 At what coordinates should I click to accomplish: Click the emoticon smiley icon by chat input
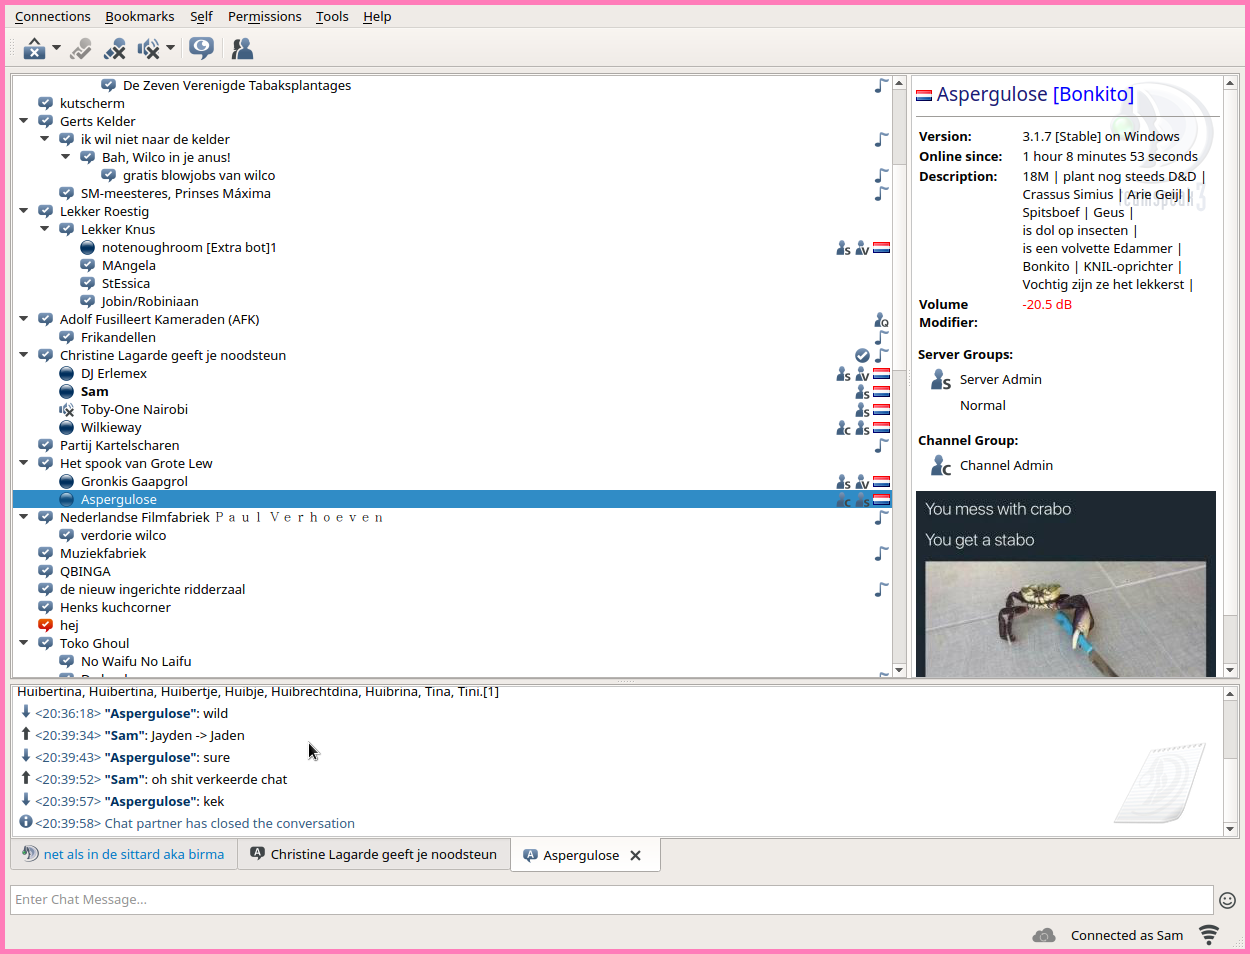pyautogui.click(x=1227, y=900)
